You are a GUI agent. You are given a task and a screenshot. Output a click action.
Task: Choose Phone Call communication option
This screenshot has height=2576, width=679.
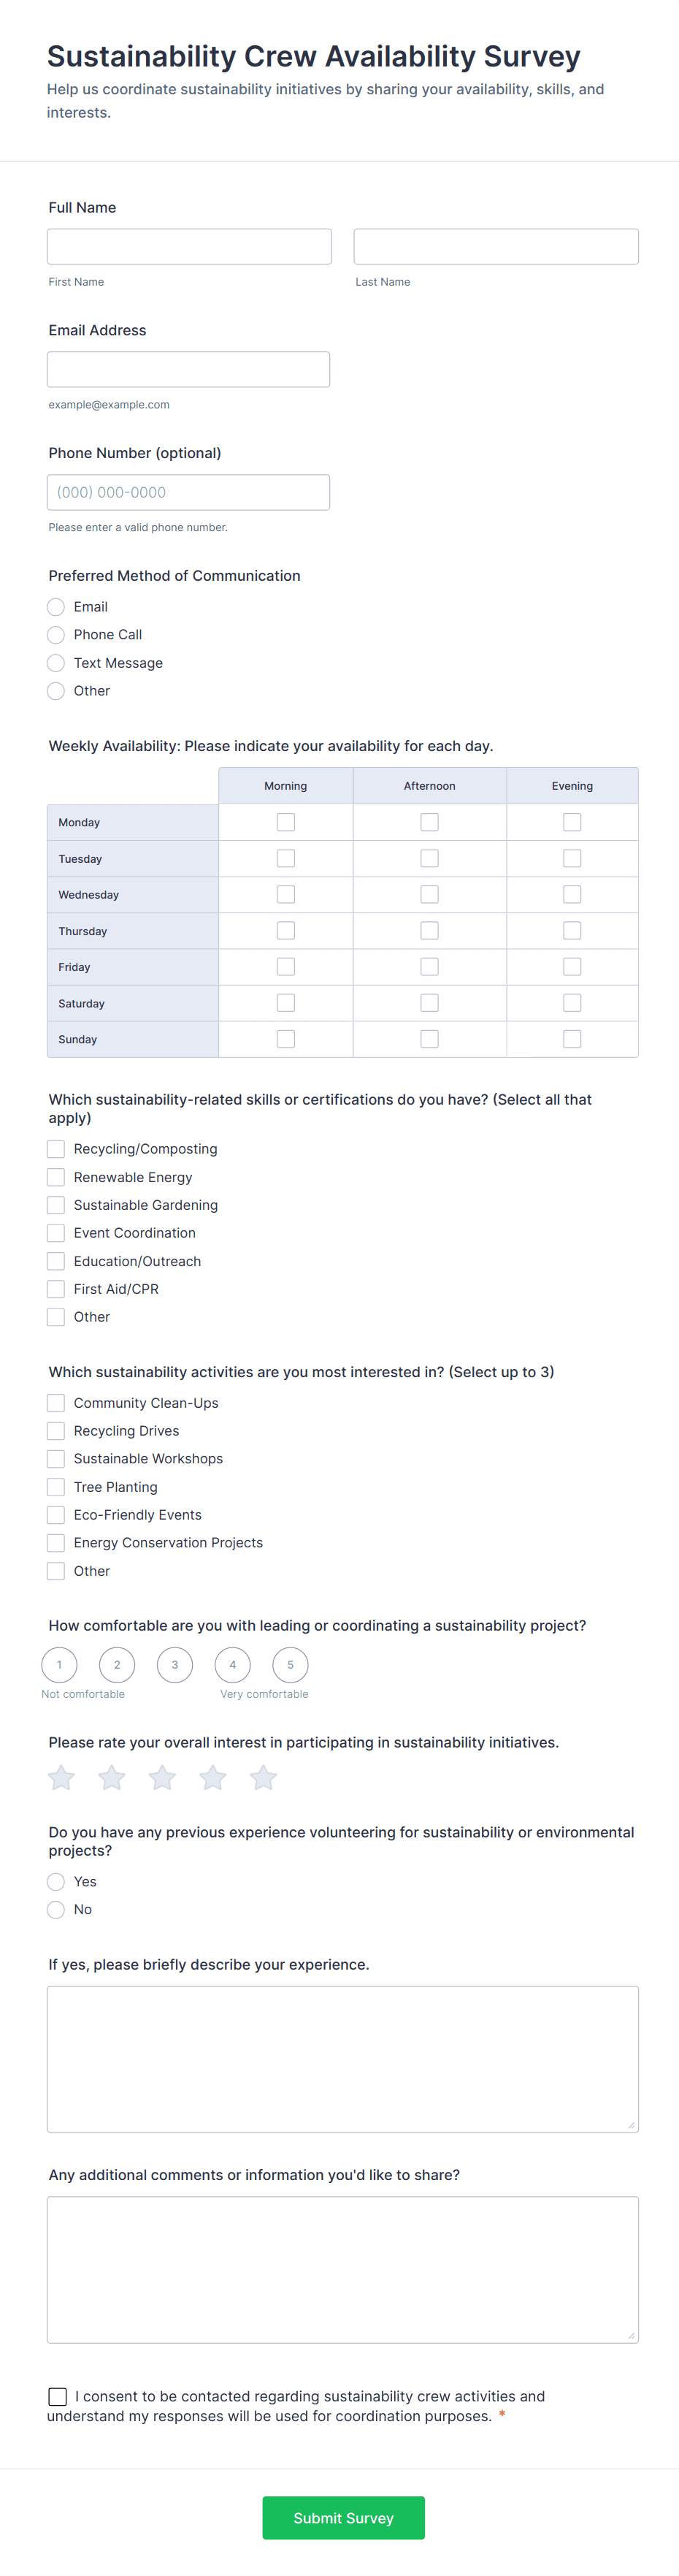click(x=56, y=634)
